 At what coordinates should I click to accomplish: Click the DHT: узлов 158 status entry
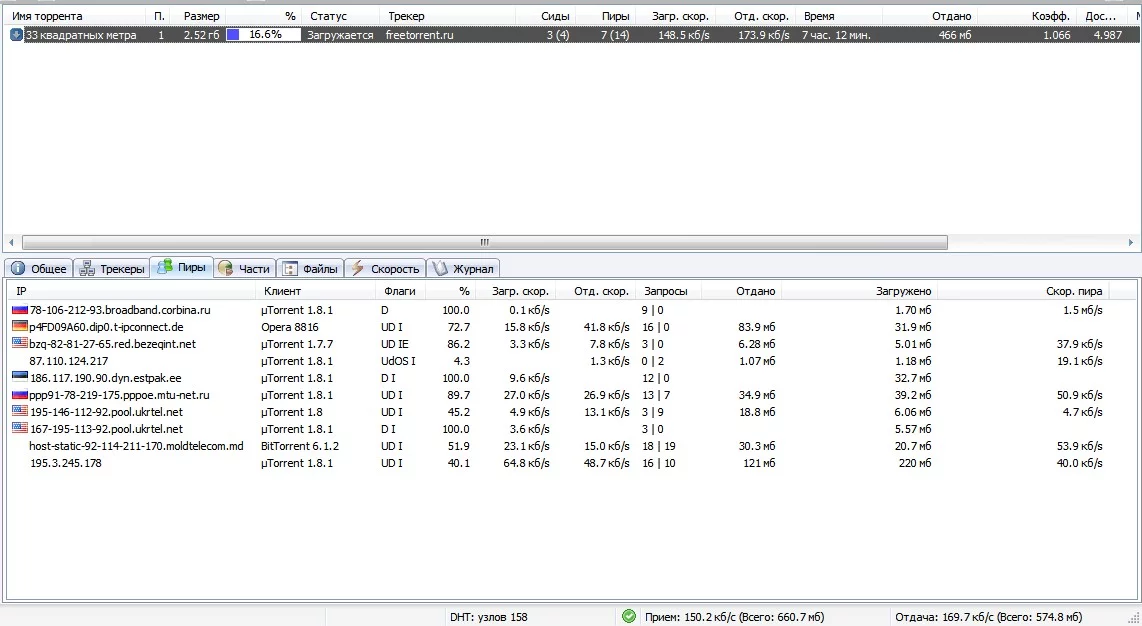[x=489, y=617]
